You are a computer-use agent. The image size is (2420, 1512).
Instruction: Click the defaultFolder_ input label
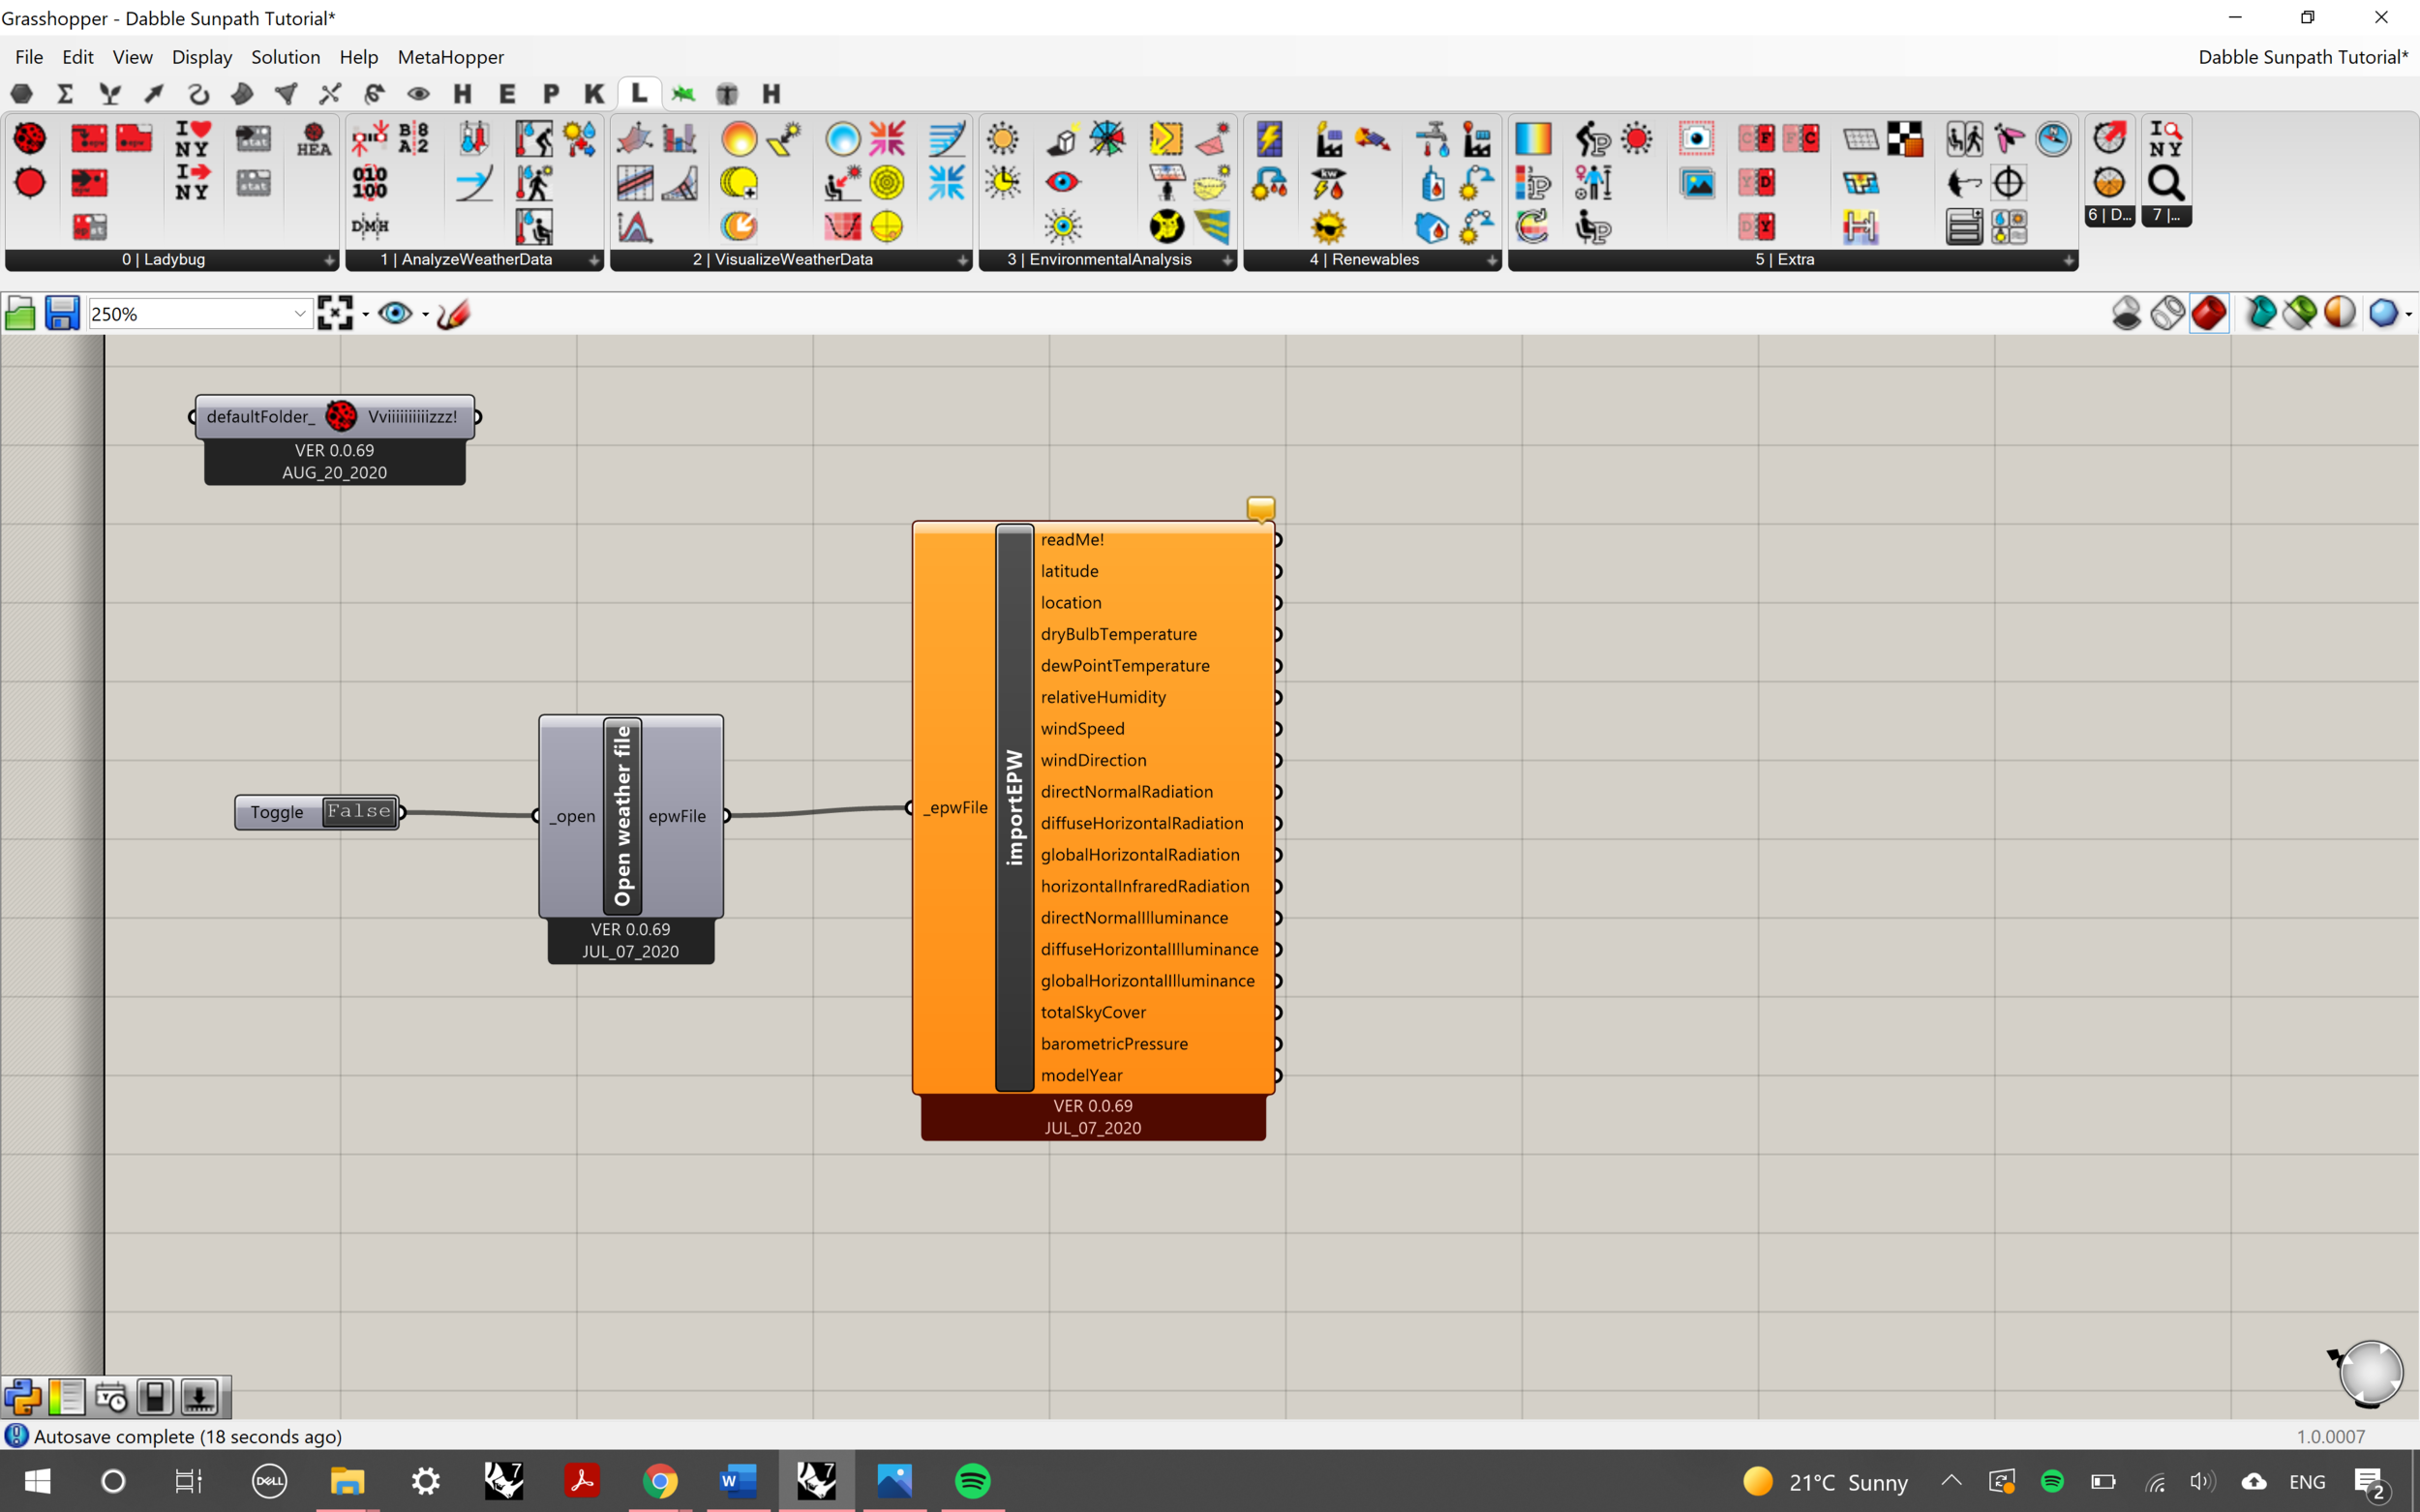(260, 417)
